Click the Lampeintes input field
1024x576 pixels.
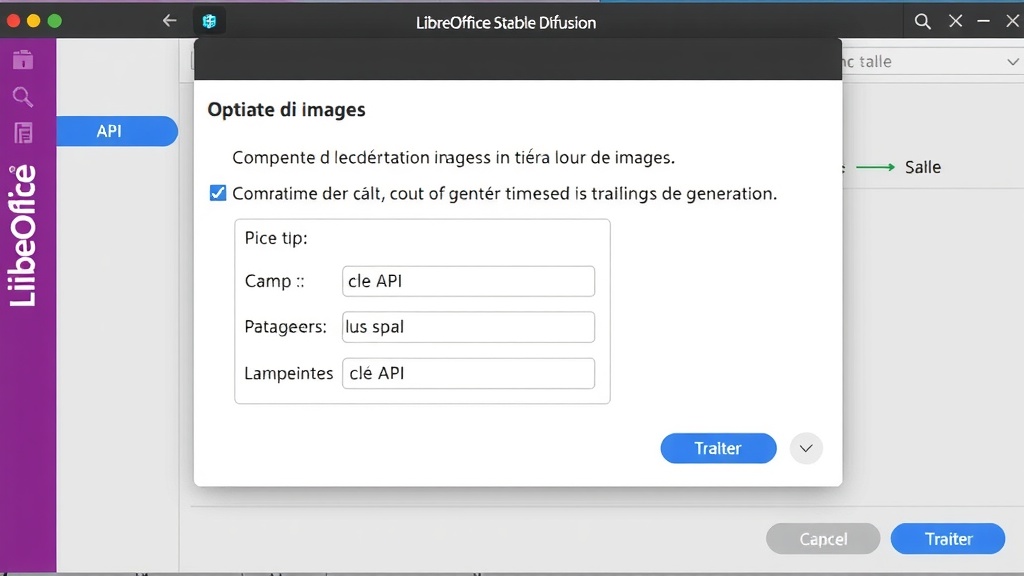(x=468, y=373)
